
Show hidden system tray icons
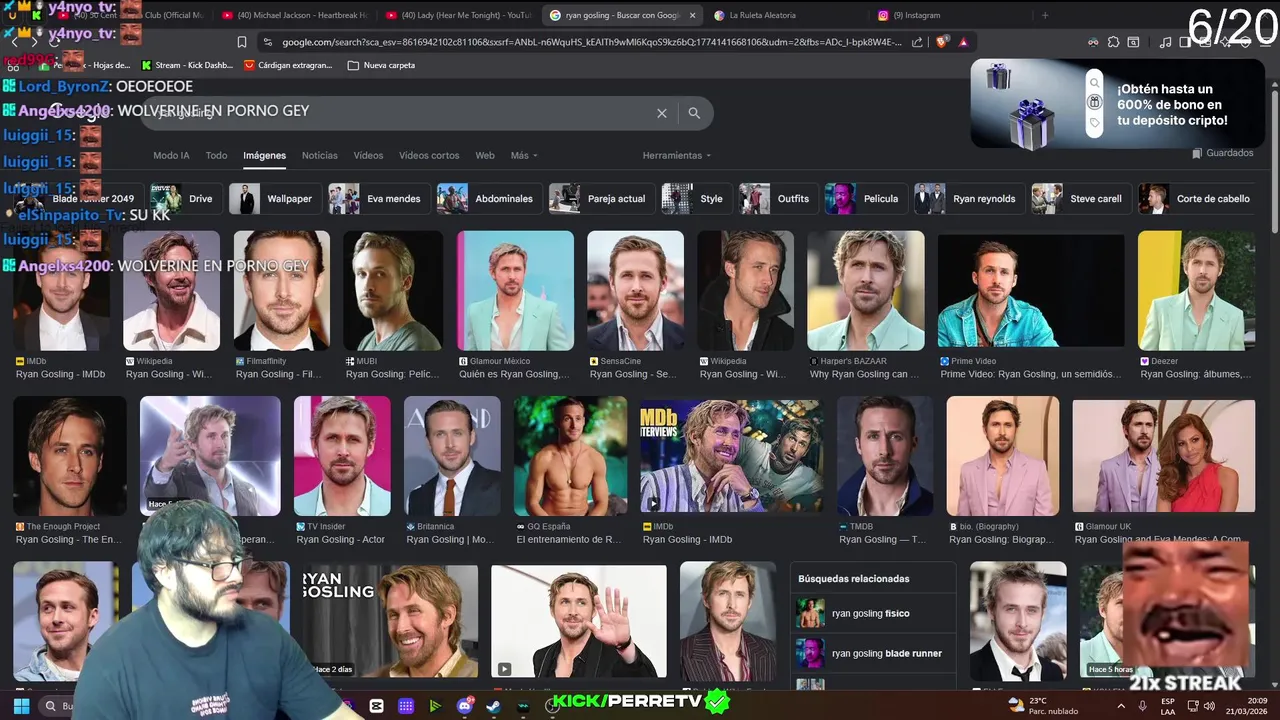tap(1120, 706)
